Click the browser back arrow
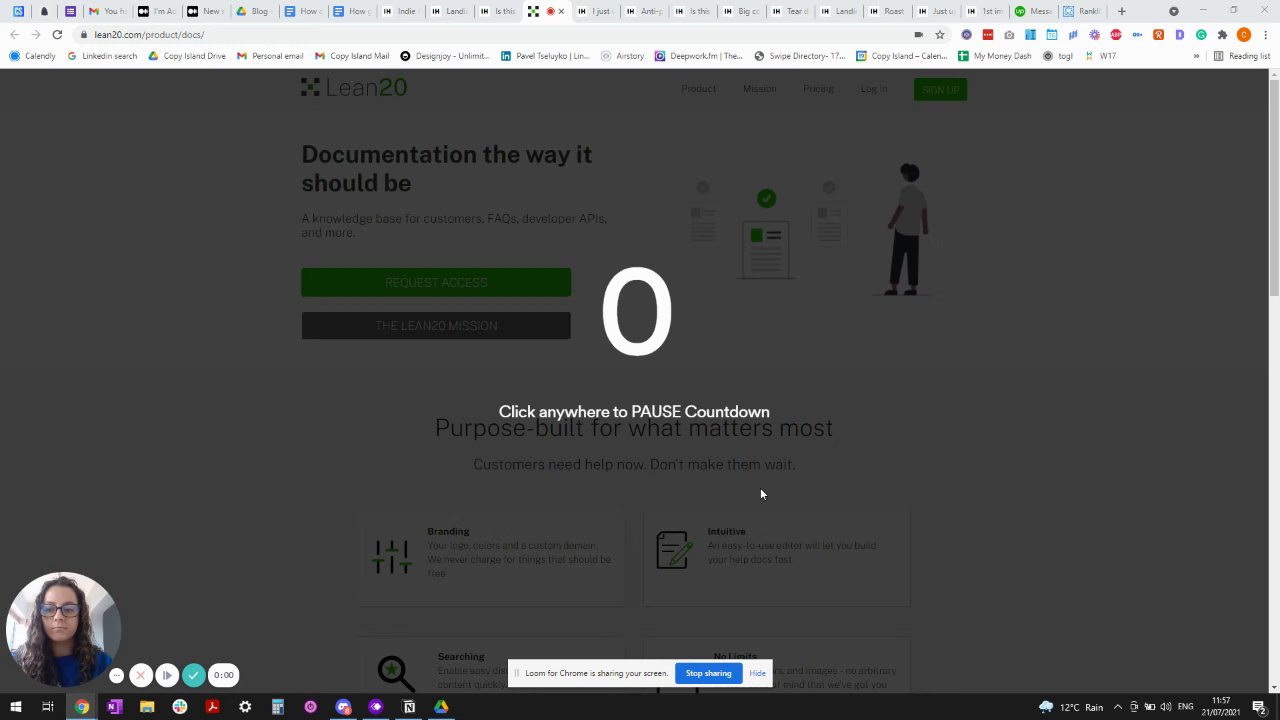 coord(14,35)
